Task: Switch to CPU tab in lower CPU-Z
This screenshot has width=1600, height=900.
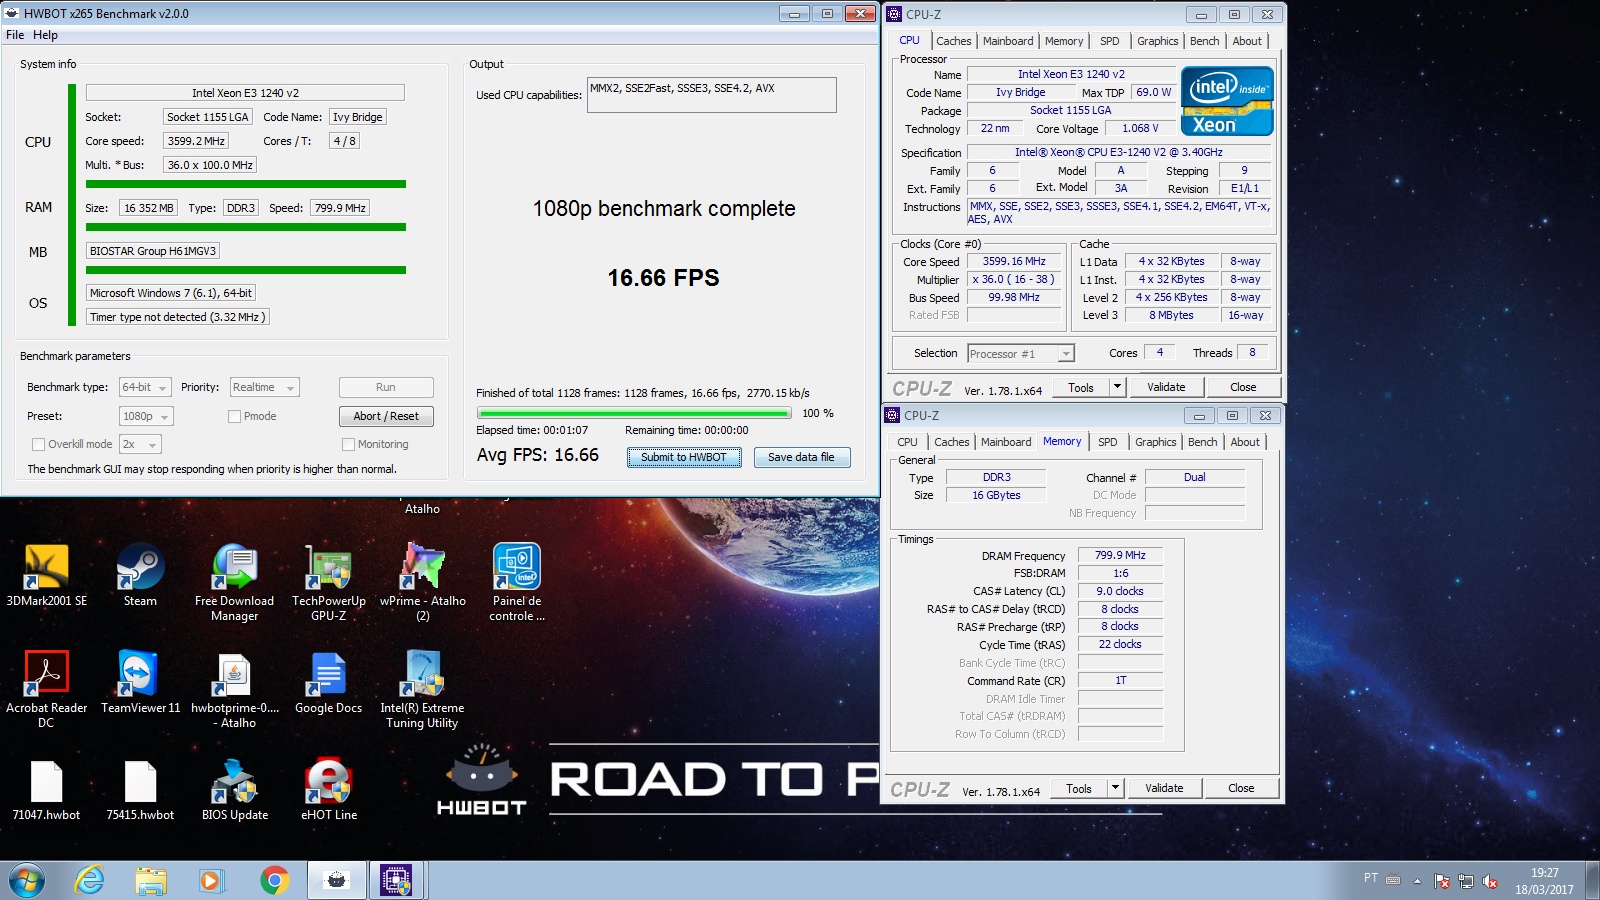Action: (907, 442)
